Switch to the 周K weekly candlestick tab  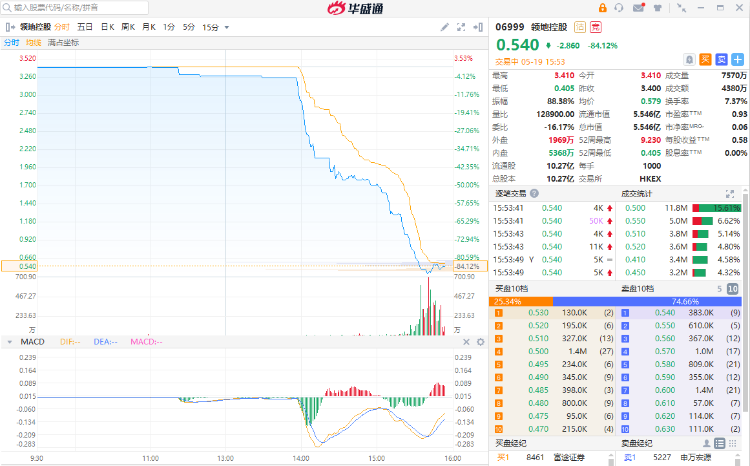(128, 27)
